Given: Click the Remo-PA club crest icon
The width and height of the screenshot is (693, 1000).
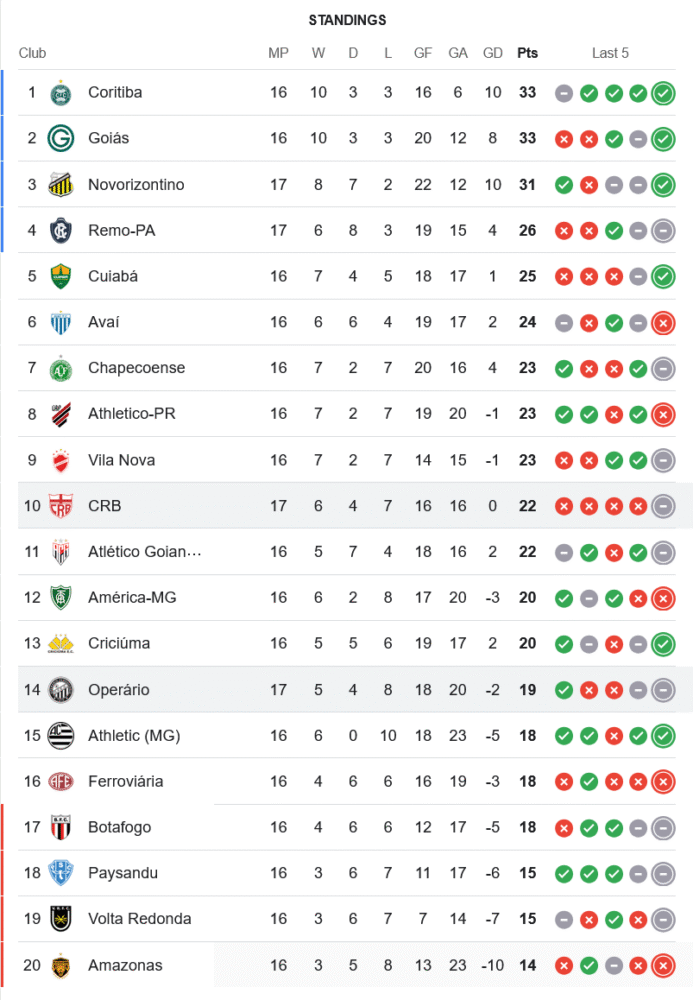Looking at the screenshot, I should pyautogui.click(x=61, y=231).
